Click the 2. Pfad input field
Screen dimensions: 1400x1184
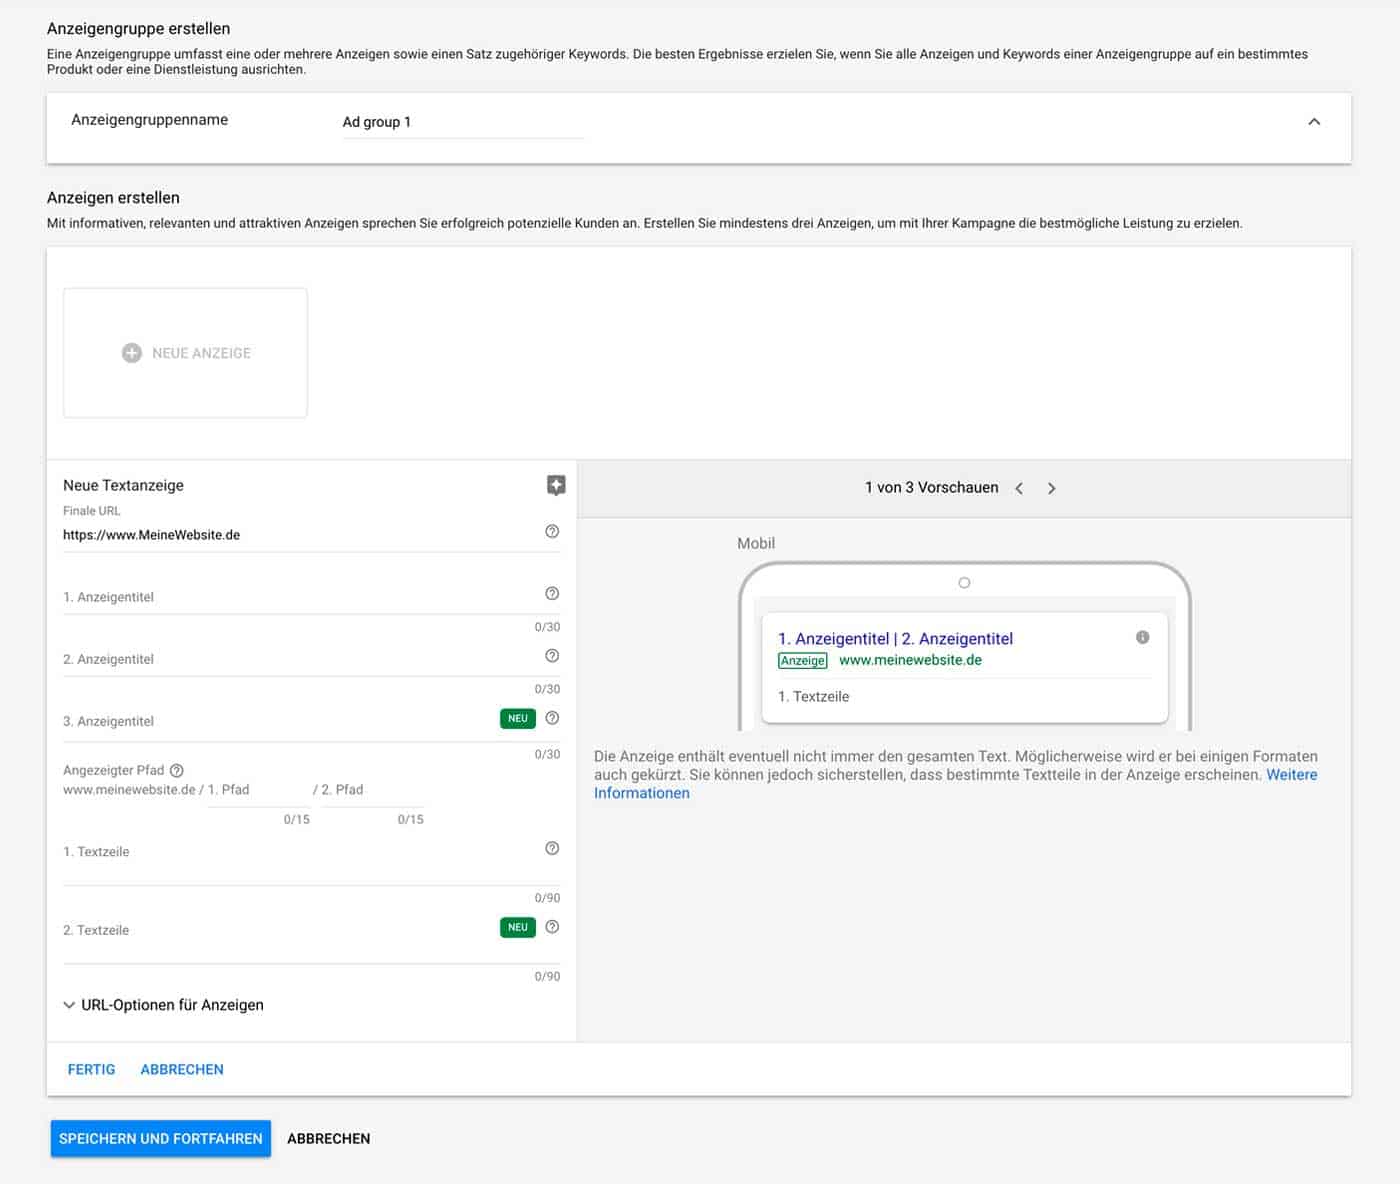coord(373,790)
